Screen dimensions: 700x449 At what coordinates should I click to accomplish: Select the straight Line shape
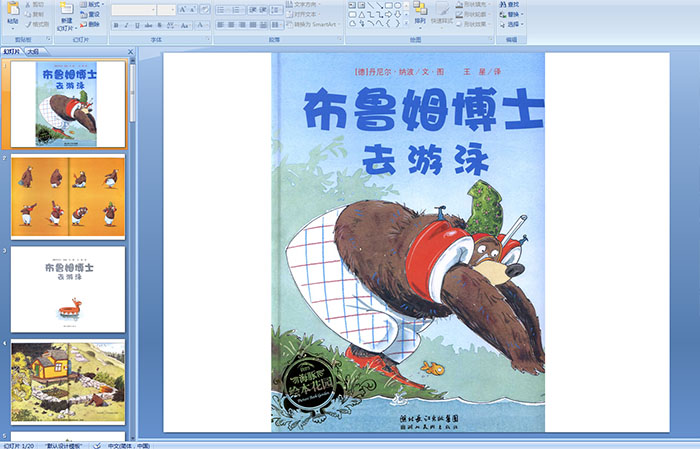click(371, 5)
